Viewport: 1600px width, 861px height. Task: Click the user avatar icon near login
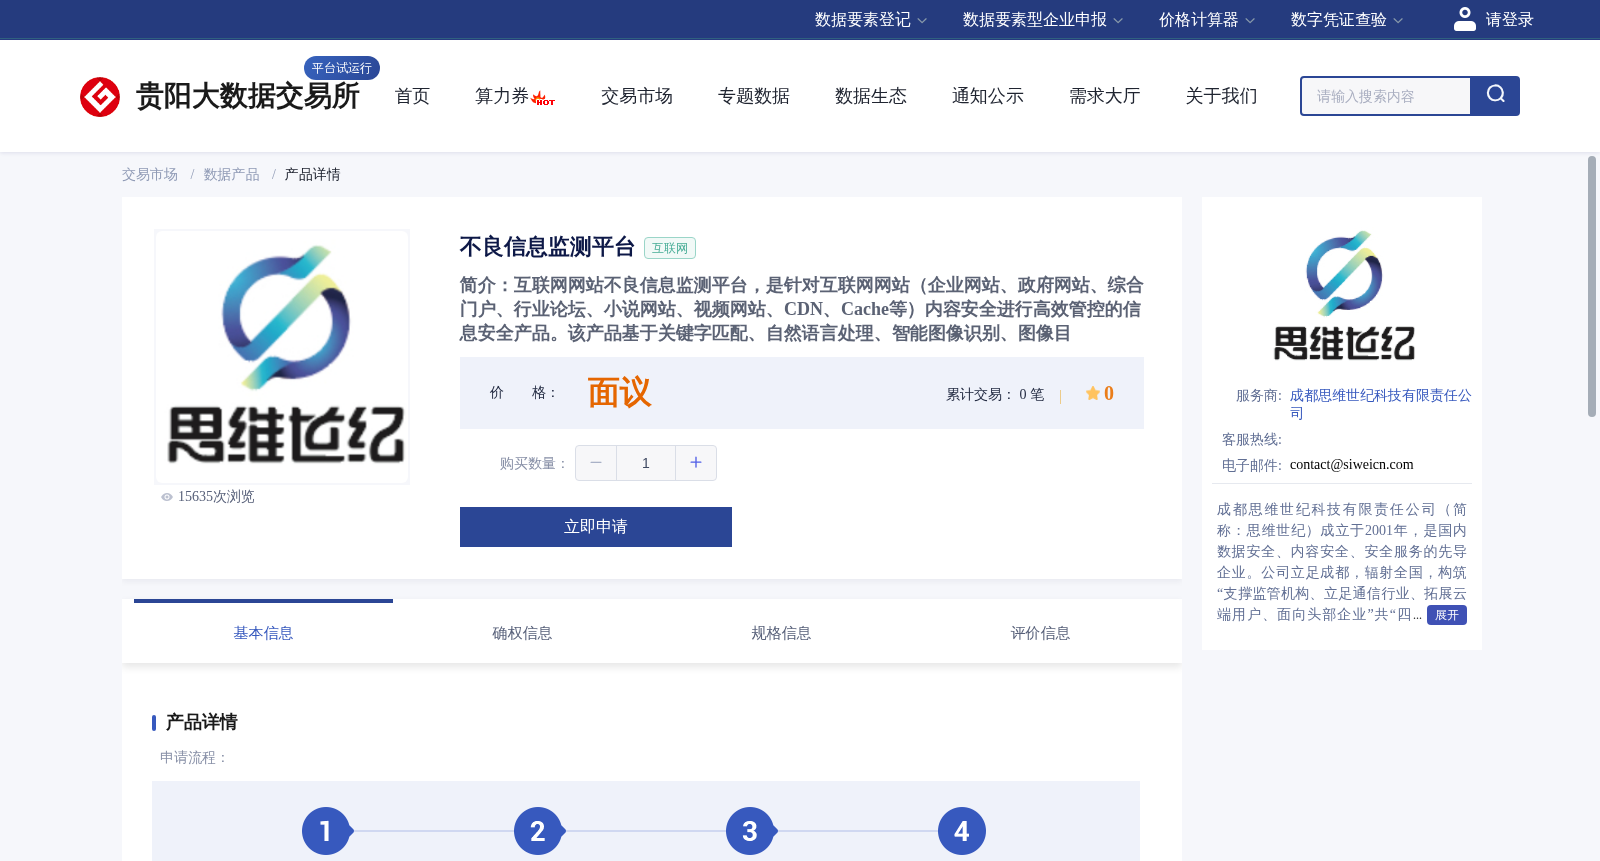(x=1465, y=19)
